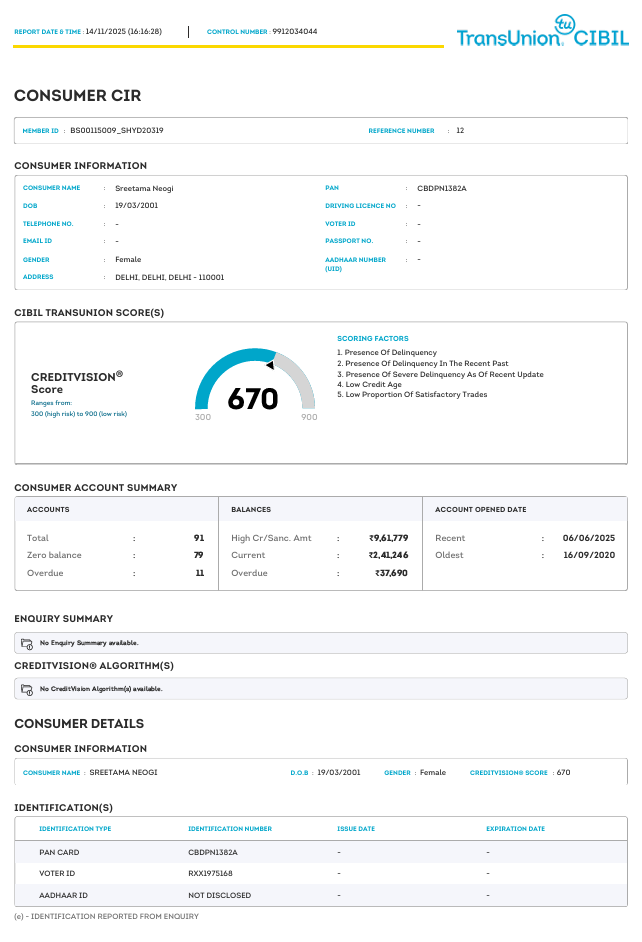The width and height of the screenshot is (642, 942).
Task: Select the Identification Type column header
Action: point(75,829)
